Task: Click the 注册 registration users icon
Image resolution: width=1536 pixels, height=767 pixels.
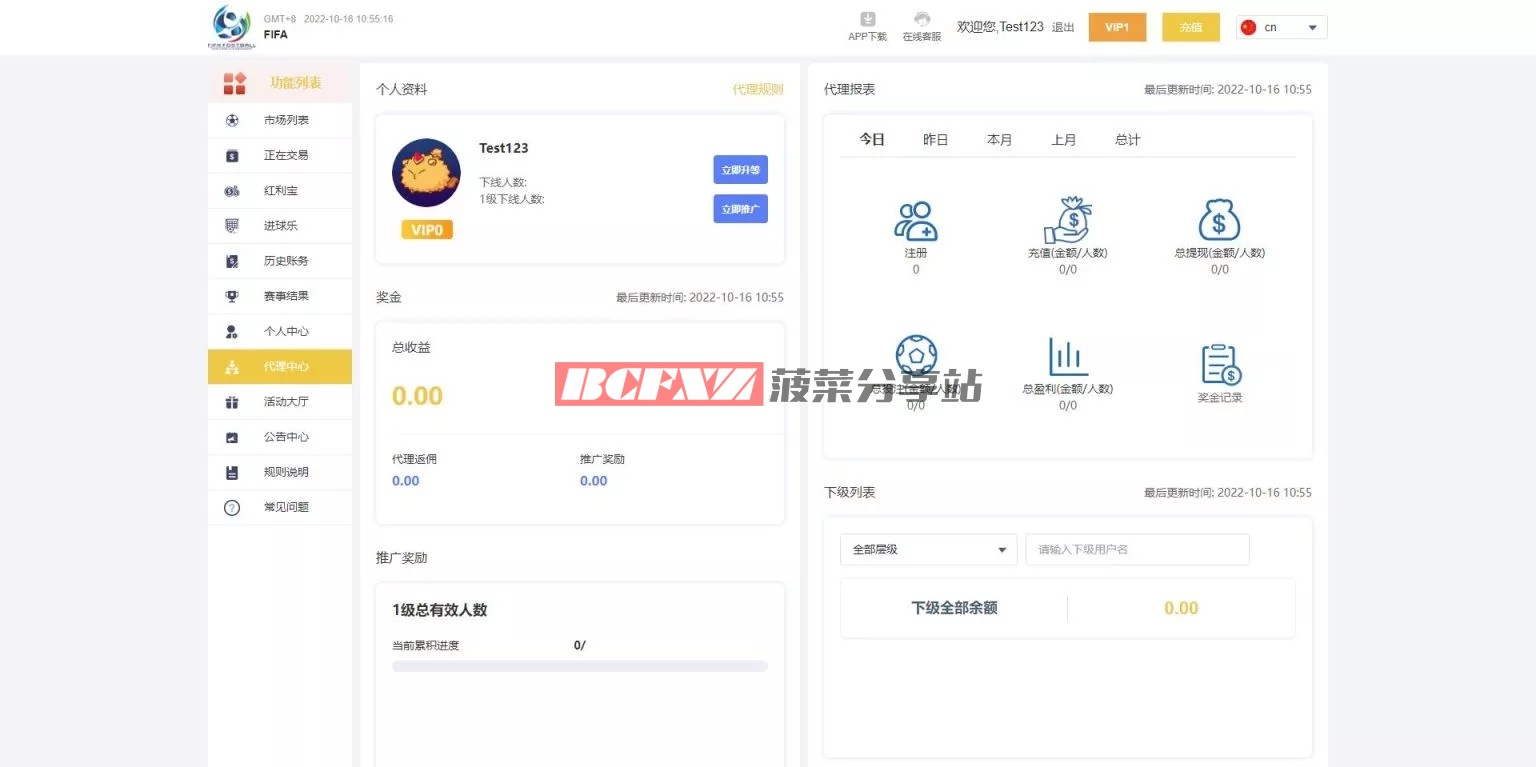Action: pos(915,221)
